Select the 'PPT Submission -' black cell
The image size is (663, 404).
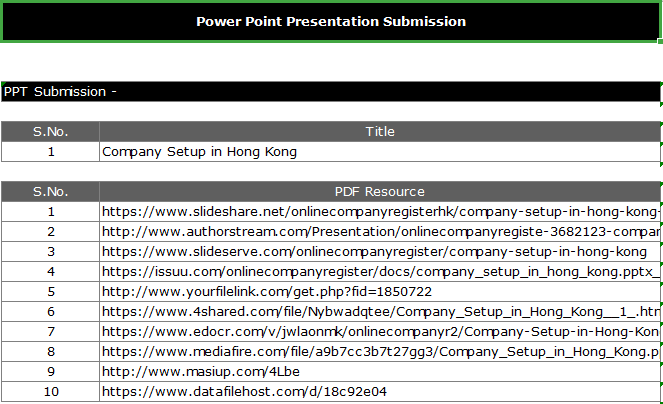pos(330,92)
